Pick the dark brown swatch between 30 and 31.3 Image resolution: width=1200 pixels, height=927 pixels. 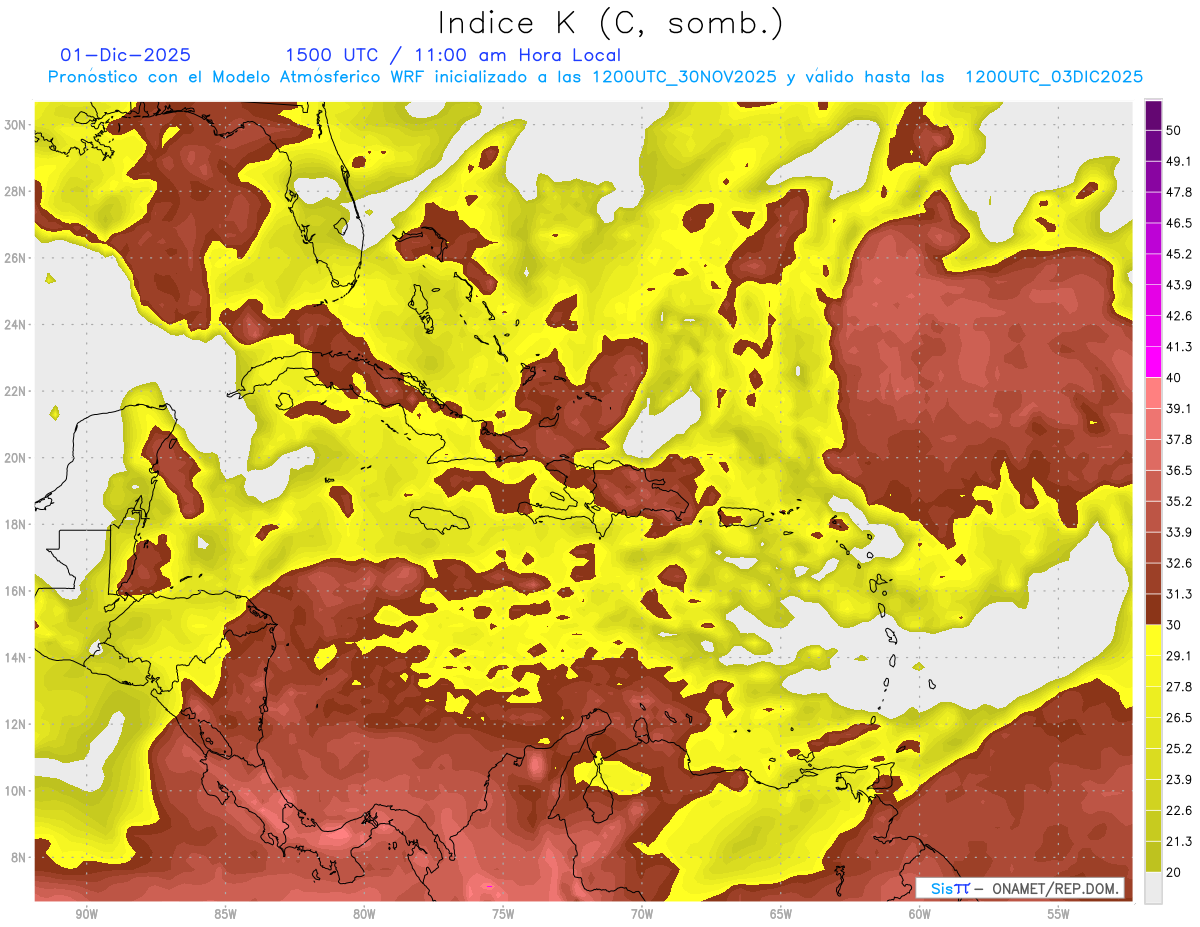click(x=1153, y=609)
